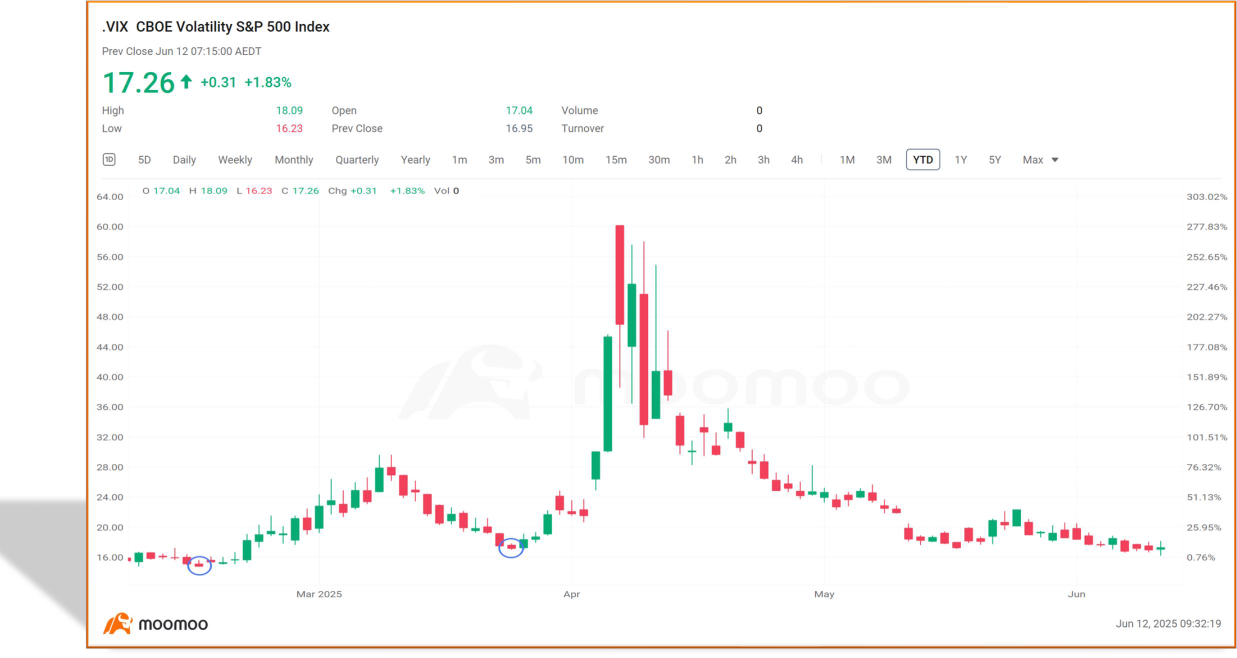Click the green up arrow beside 17.26
Image resolution: width=1237 pixels, height=658 pixels.
tap(186, 82)
